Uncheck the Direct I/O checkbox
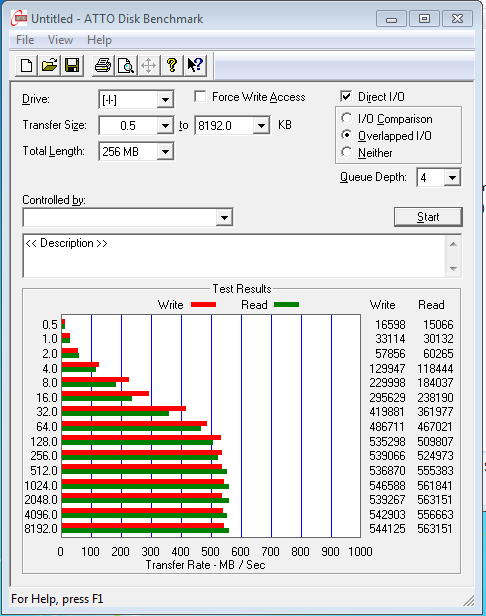The height and width of the screenshot is (616, 486). coord(346,96)
